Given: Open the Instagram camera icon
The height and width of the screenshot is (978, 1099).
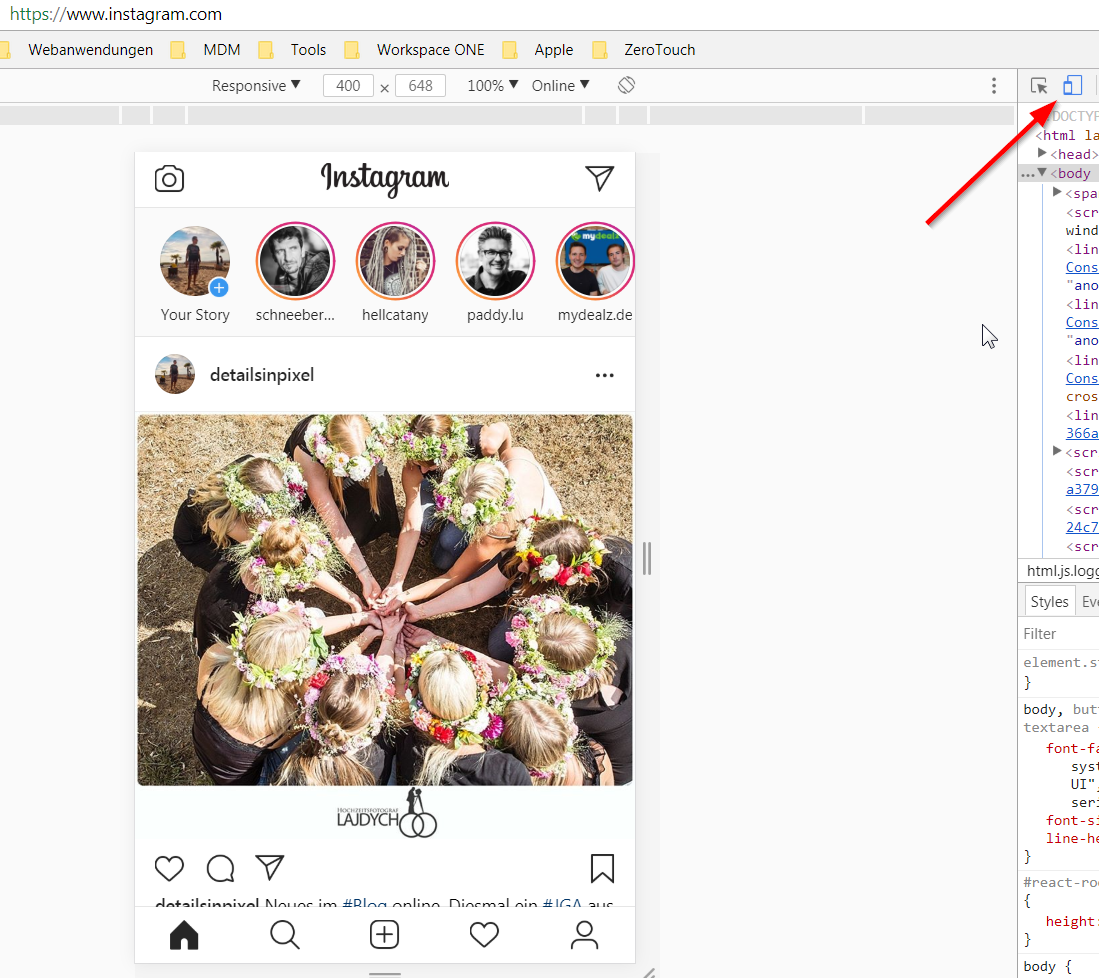Looking at the screenshot, I should click(x=169, y=179).
